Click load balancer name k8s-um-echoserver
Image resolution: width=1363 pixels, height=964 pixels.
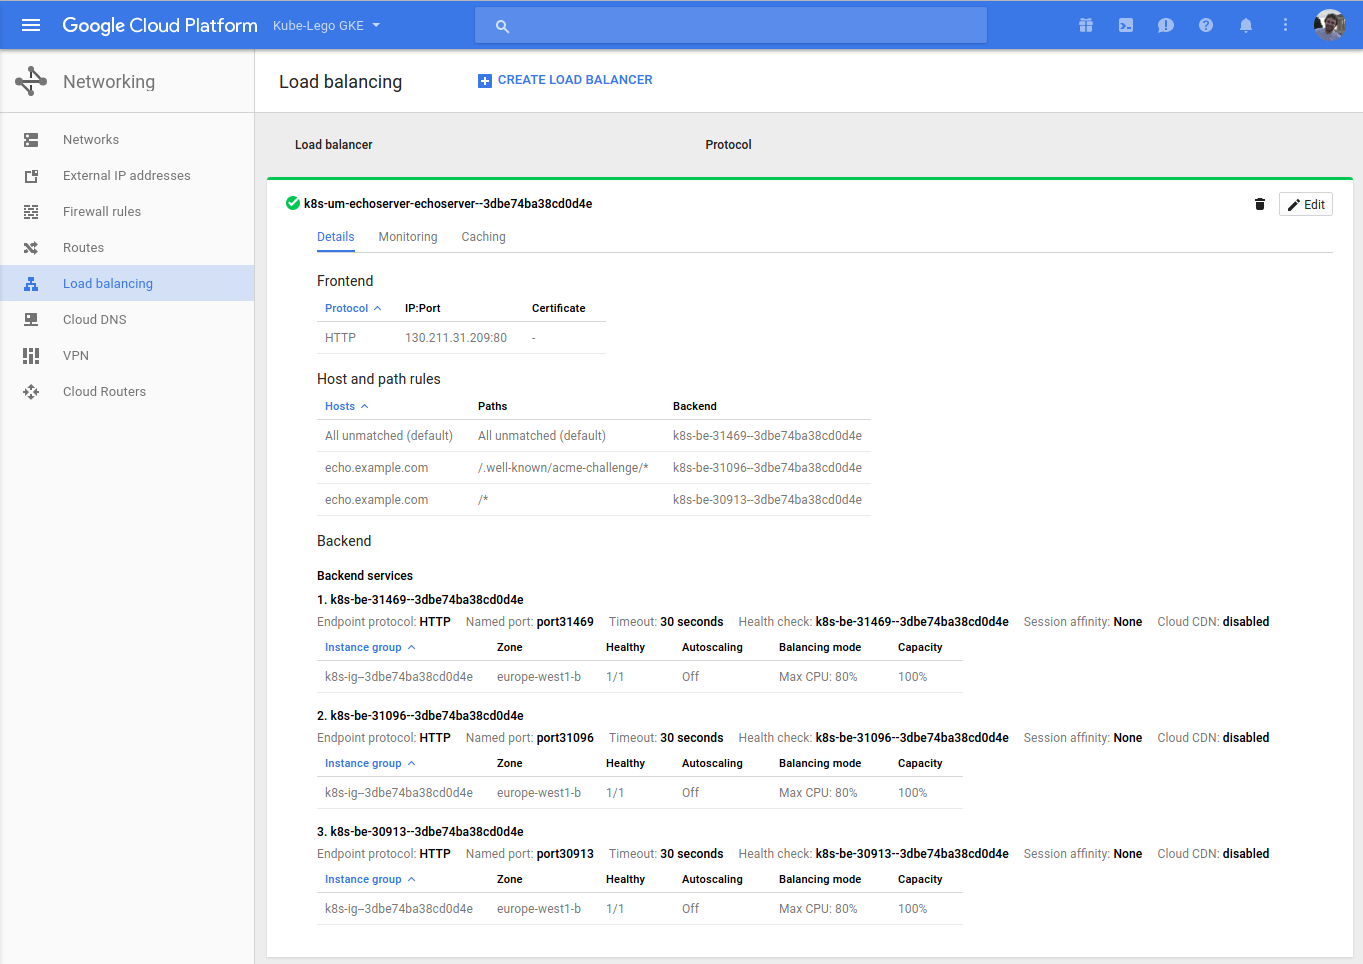point(448,204)
